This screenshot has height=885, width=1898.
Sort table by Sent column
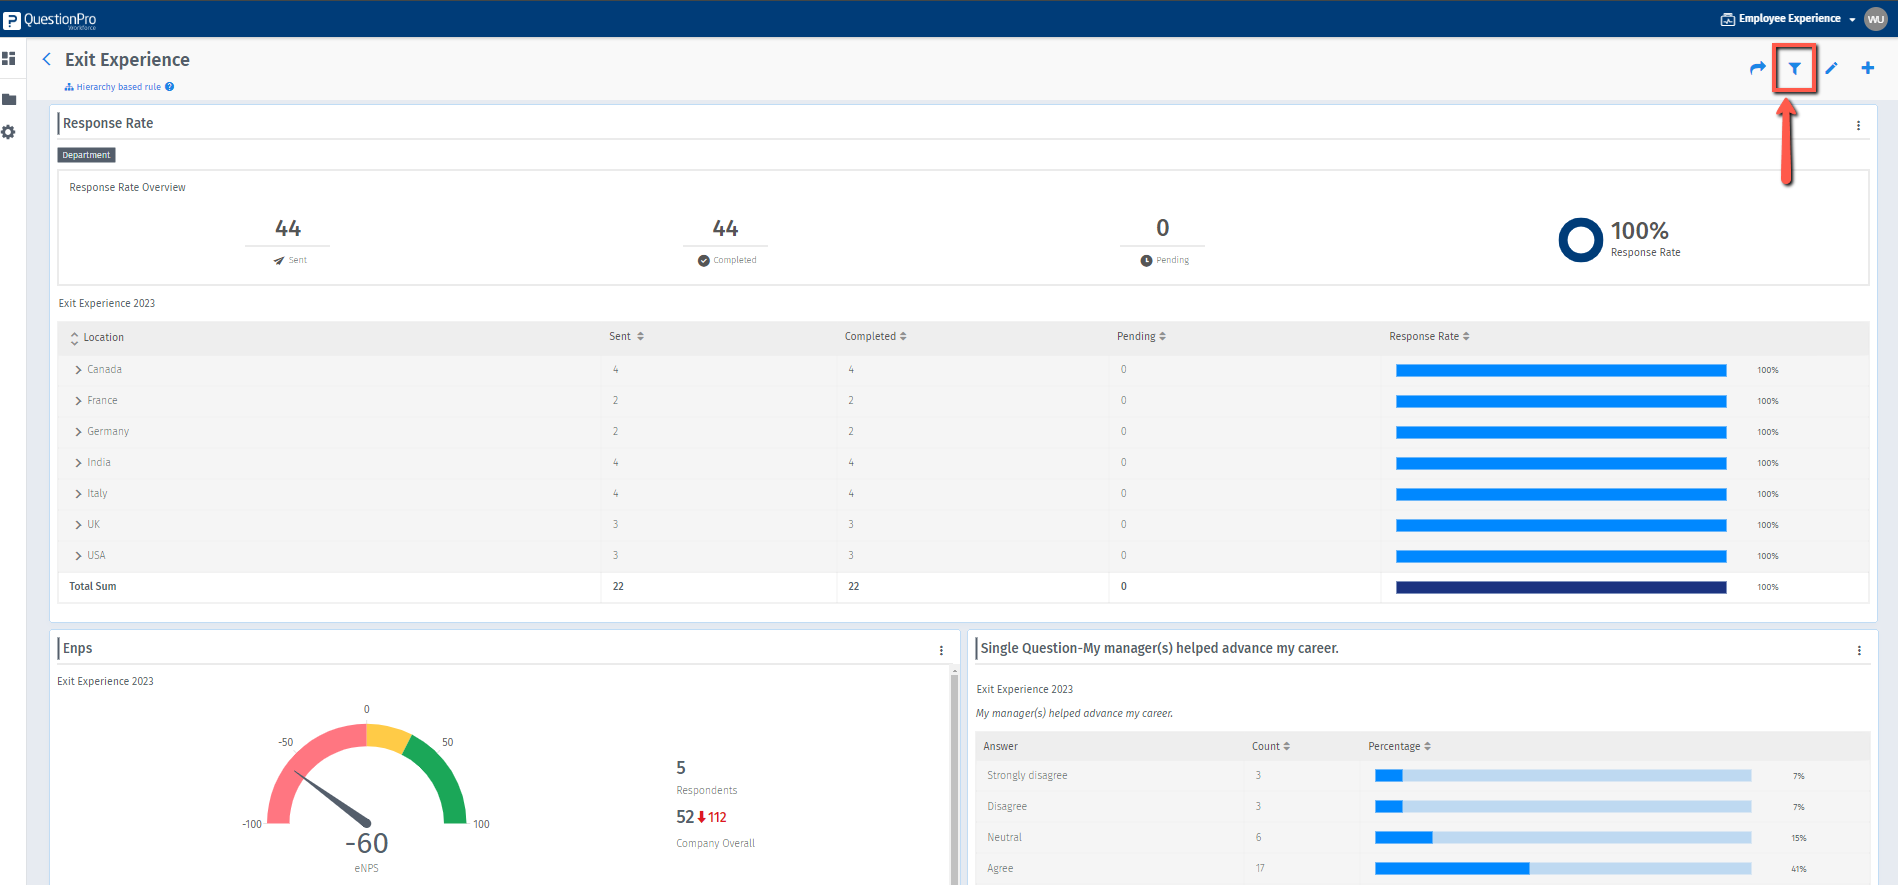coord(627,337)
